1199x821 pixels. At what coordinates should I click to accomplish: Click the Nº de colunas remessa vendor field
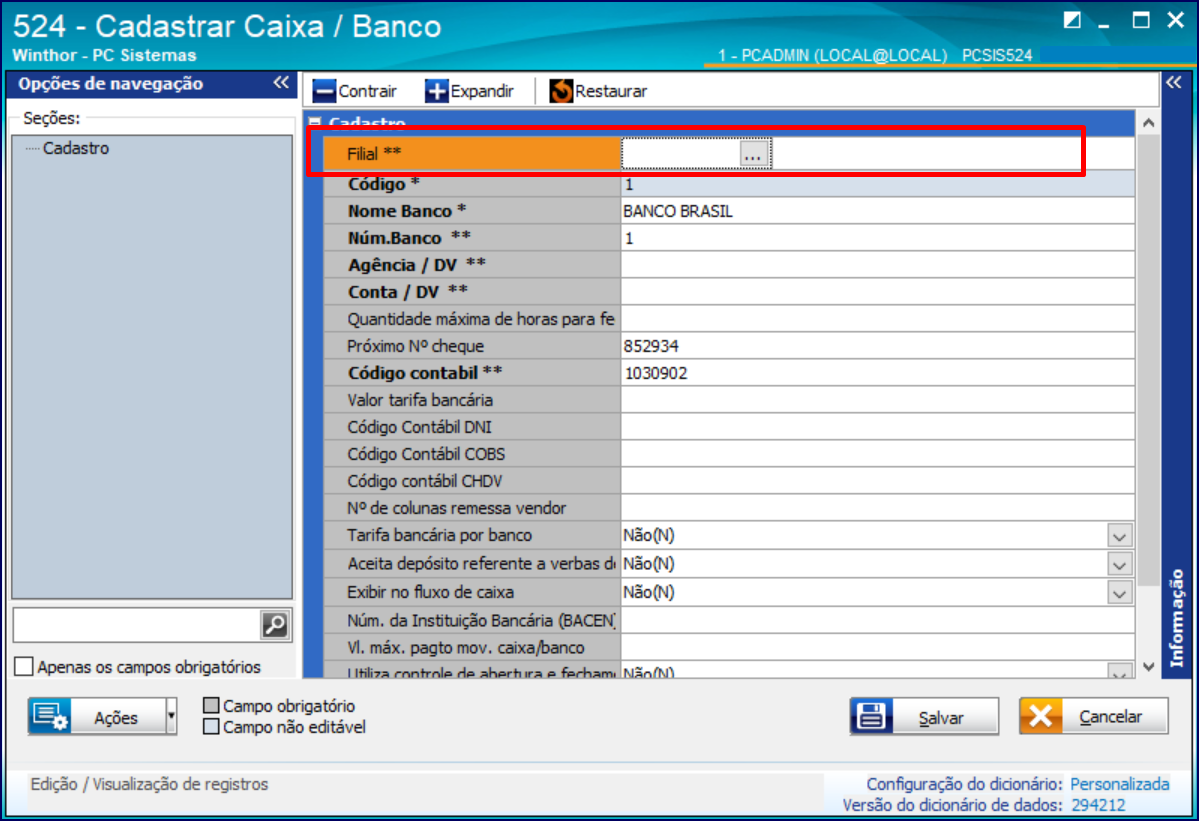click(878, 508)
